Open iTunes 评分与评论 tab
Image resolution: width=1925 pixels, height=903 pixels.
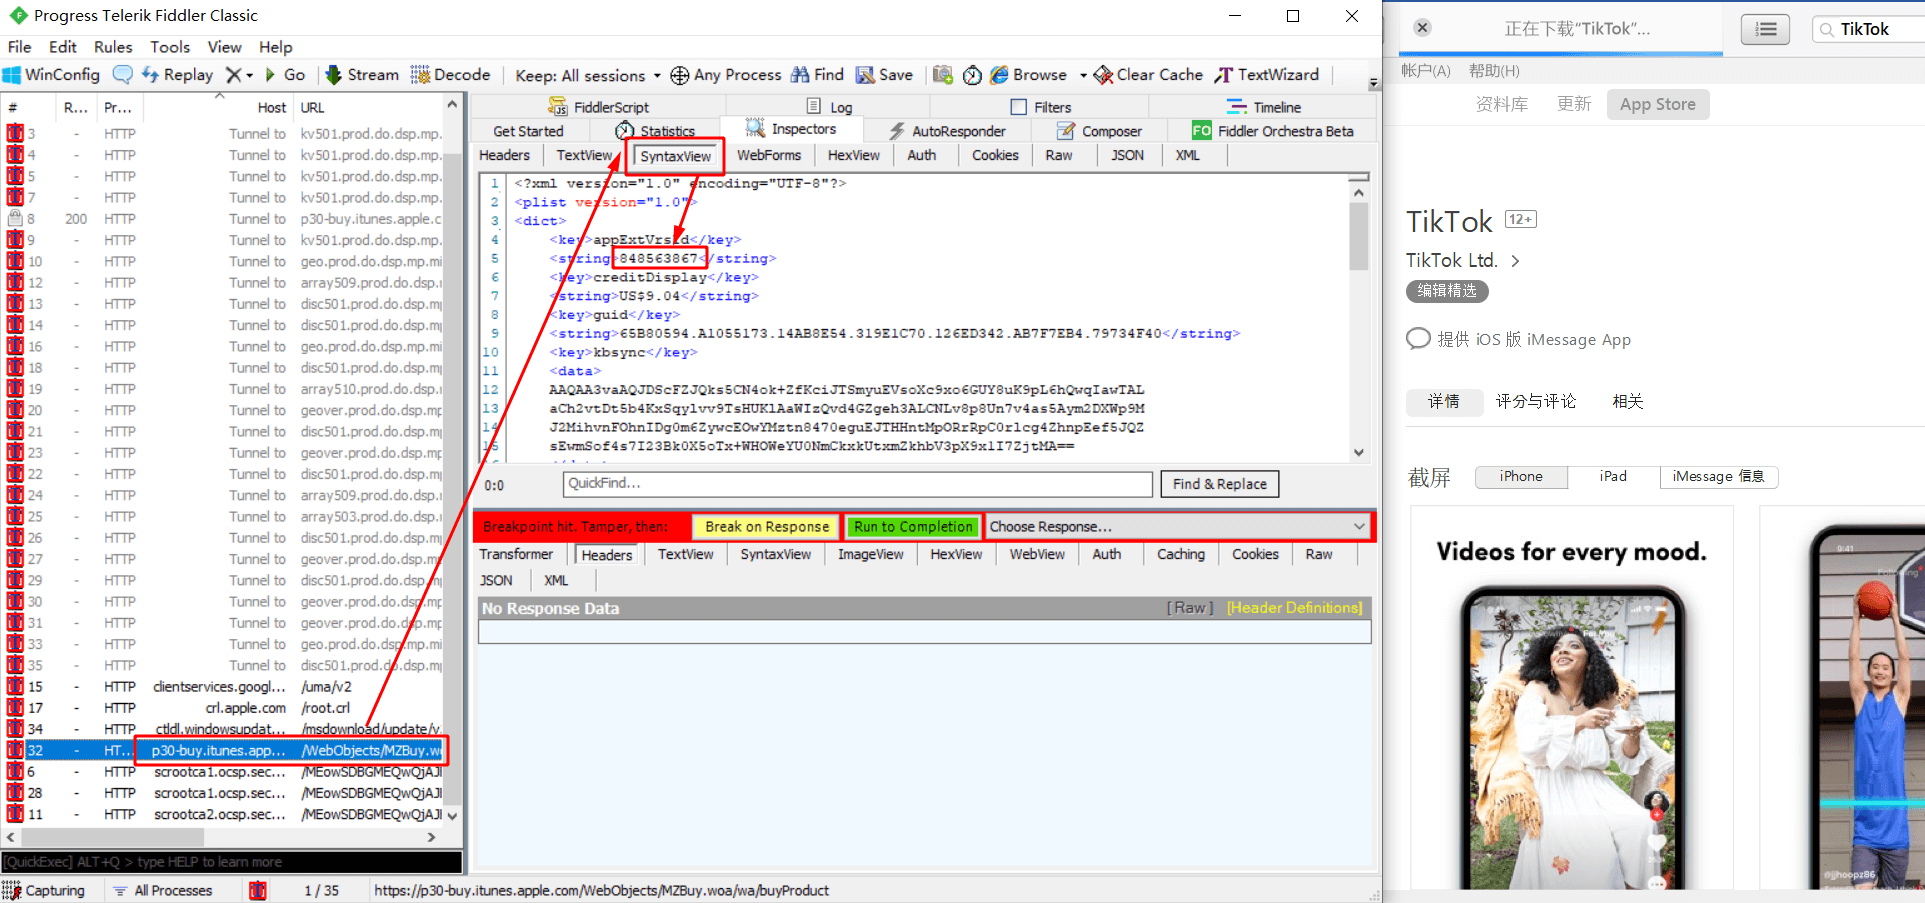point(1535,401)
